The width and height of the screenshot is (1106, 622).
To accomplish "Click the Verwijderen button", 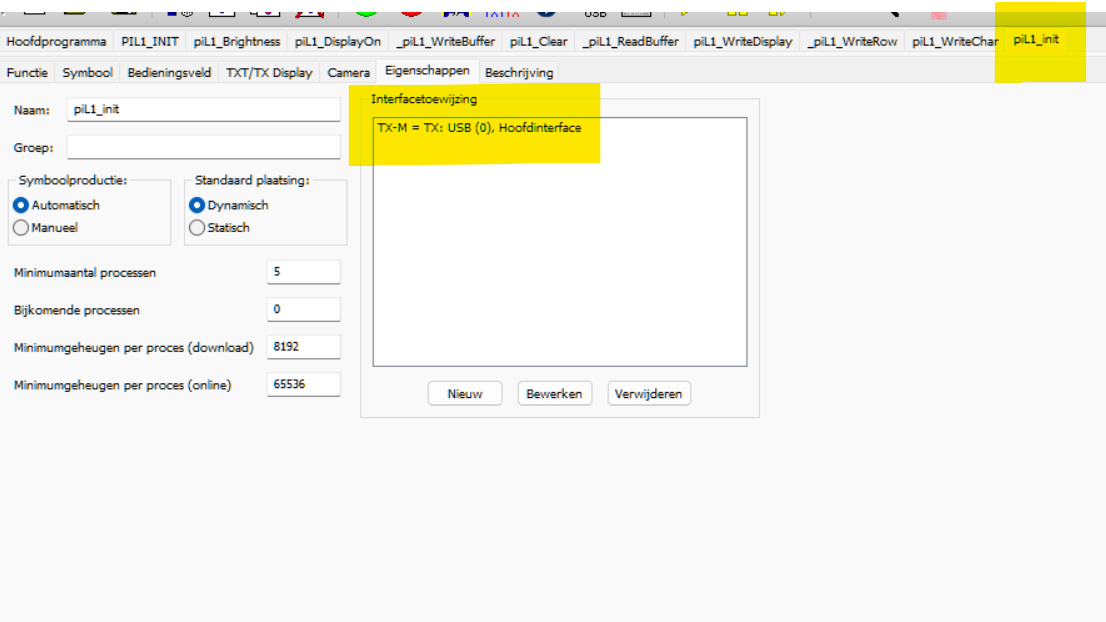I will [648, 394].
